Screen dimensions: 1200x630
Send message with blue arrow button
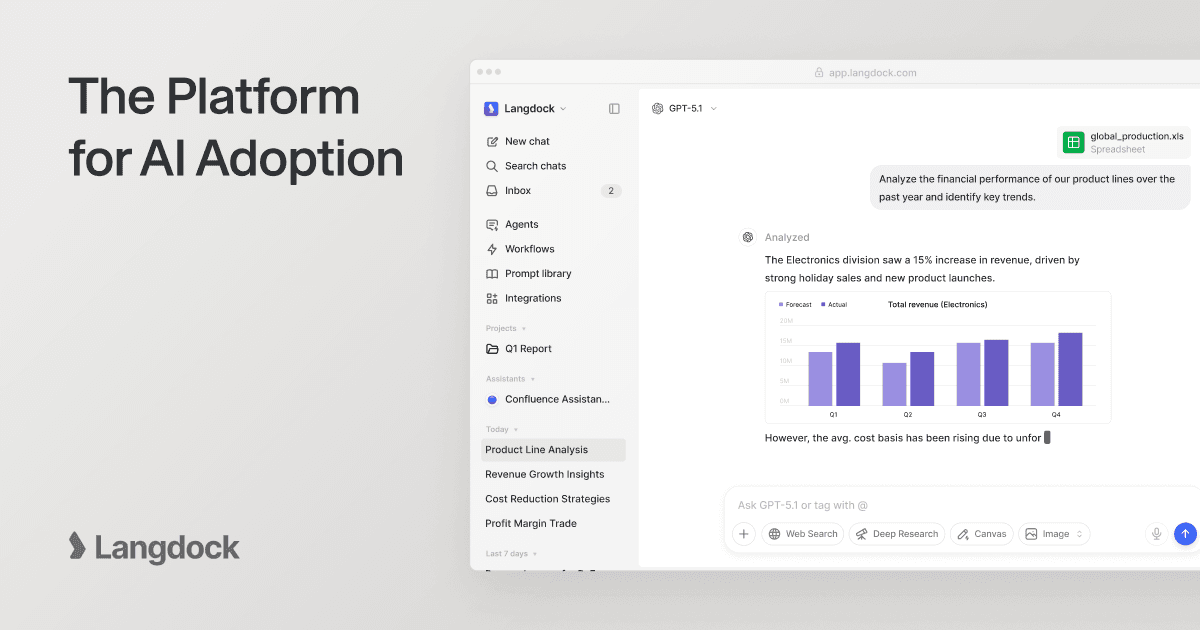coord(1185,534)
